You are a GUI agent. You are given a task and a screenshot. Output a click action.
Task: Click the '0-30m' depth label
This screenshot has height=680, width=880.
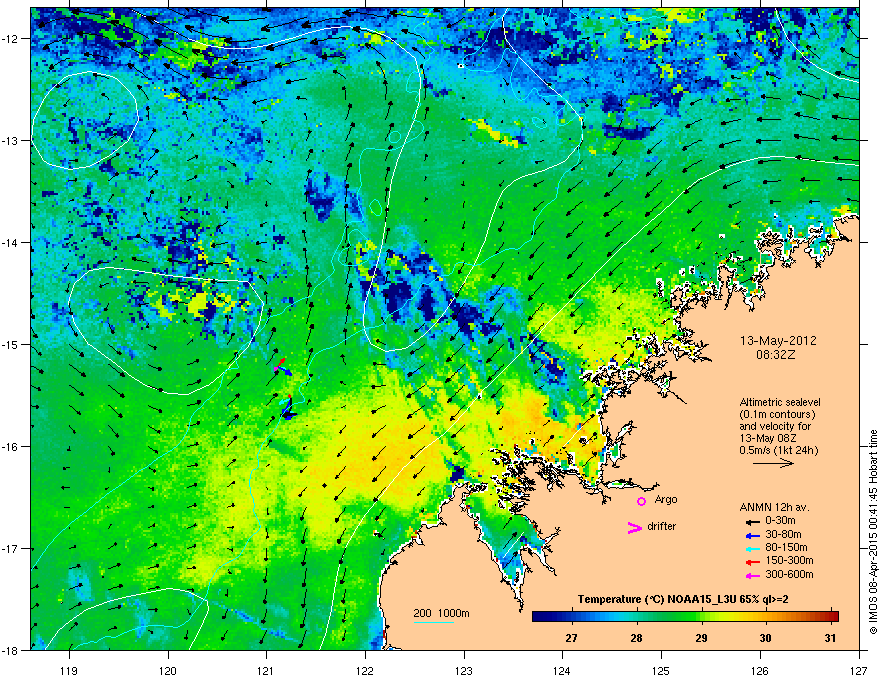click(780, 521)
